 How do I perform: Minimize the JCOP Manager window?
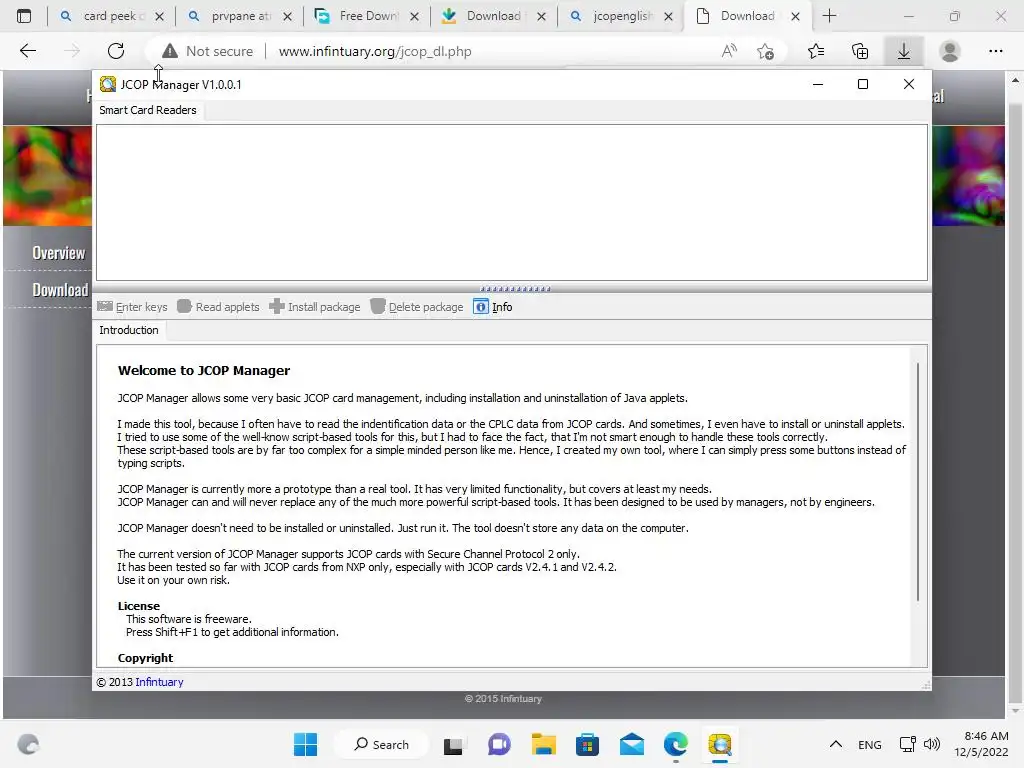(818, 84)
